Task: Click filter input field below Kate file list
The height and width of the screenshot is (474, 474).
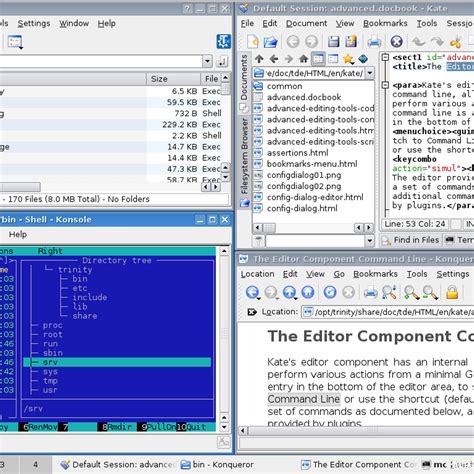Action: pyautogui.click(x=315, y=241)
